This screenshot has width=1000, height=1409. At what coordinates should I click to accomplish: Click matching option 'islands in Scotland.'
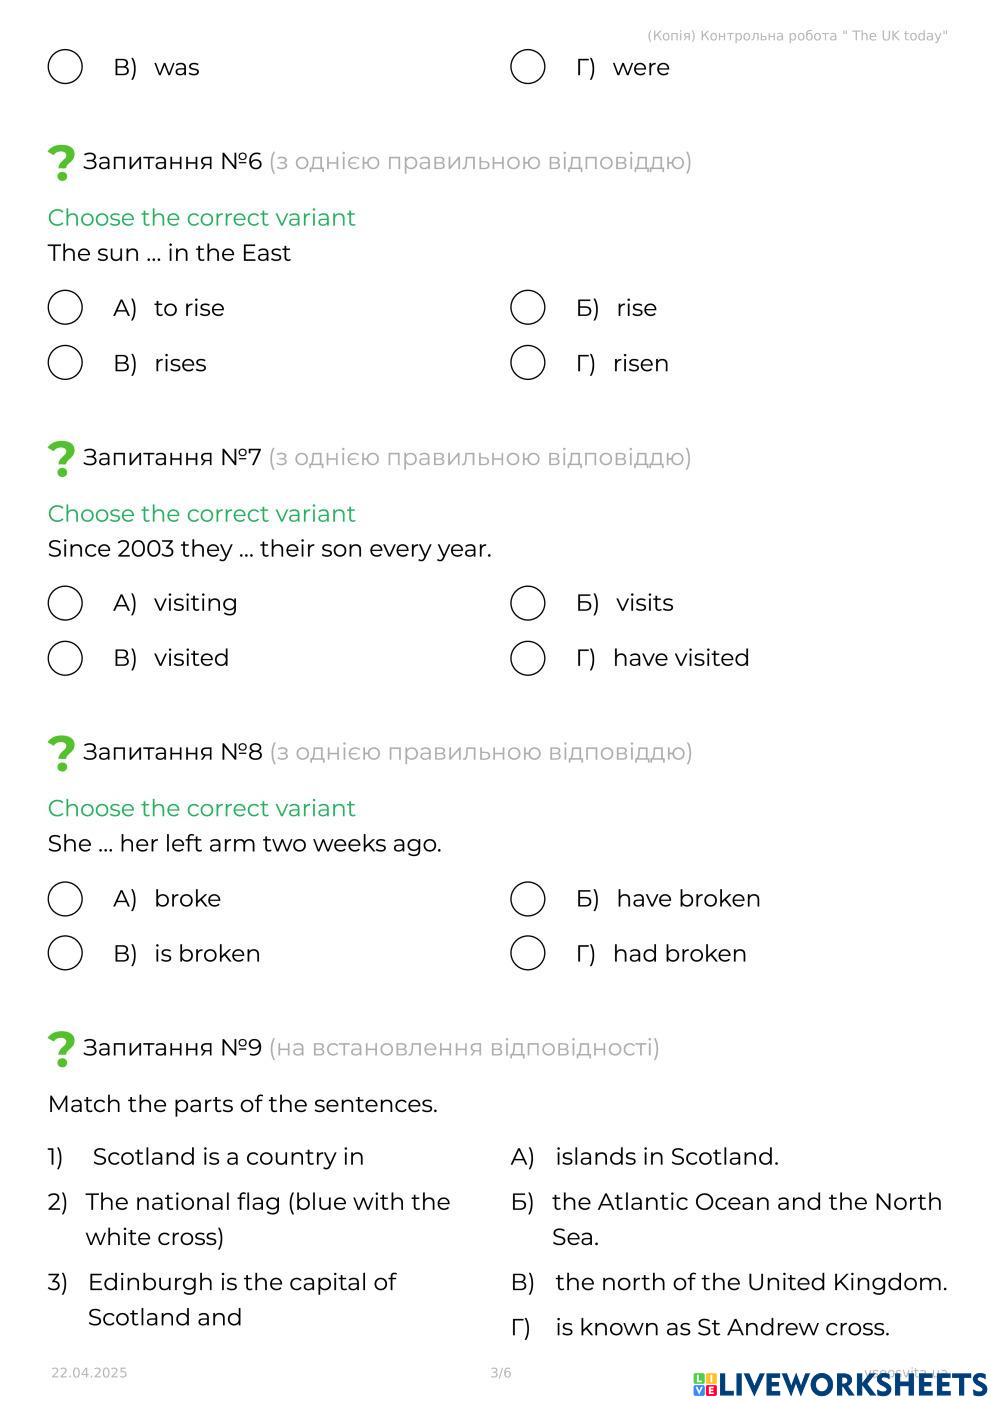click(666, 1157)
